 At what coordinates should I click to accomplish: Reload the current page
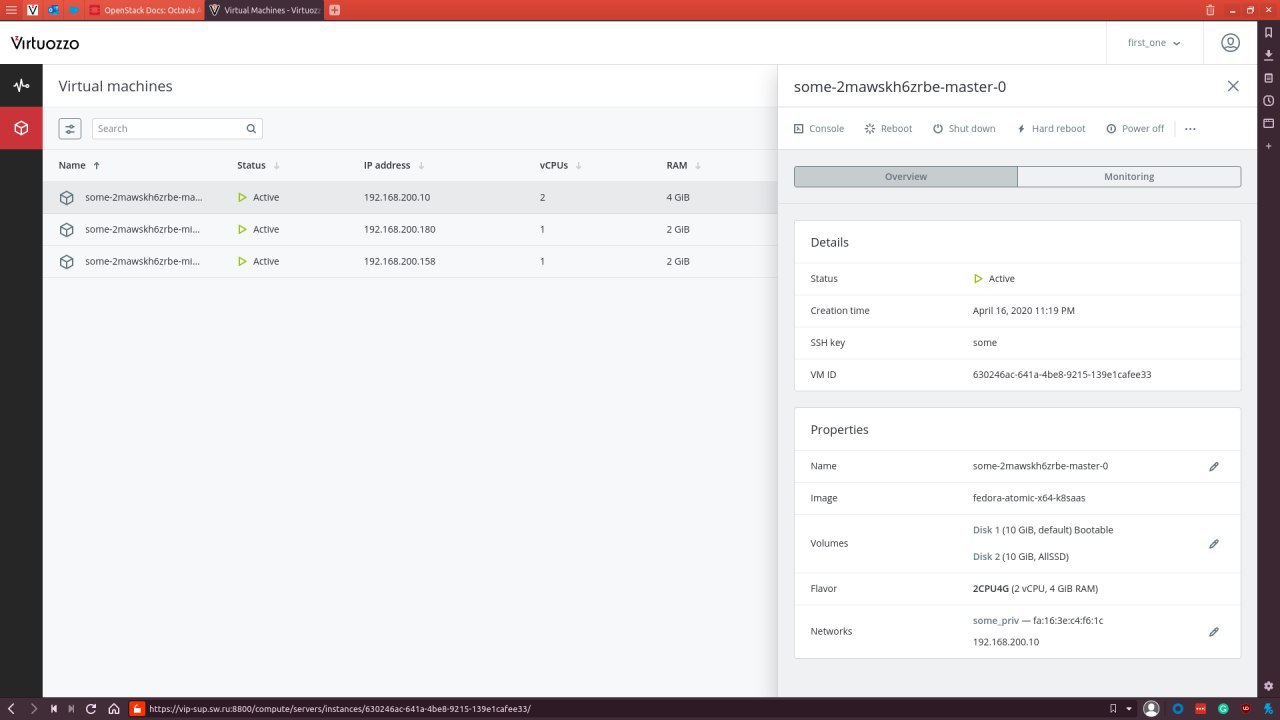coord(91,709)
